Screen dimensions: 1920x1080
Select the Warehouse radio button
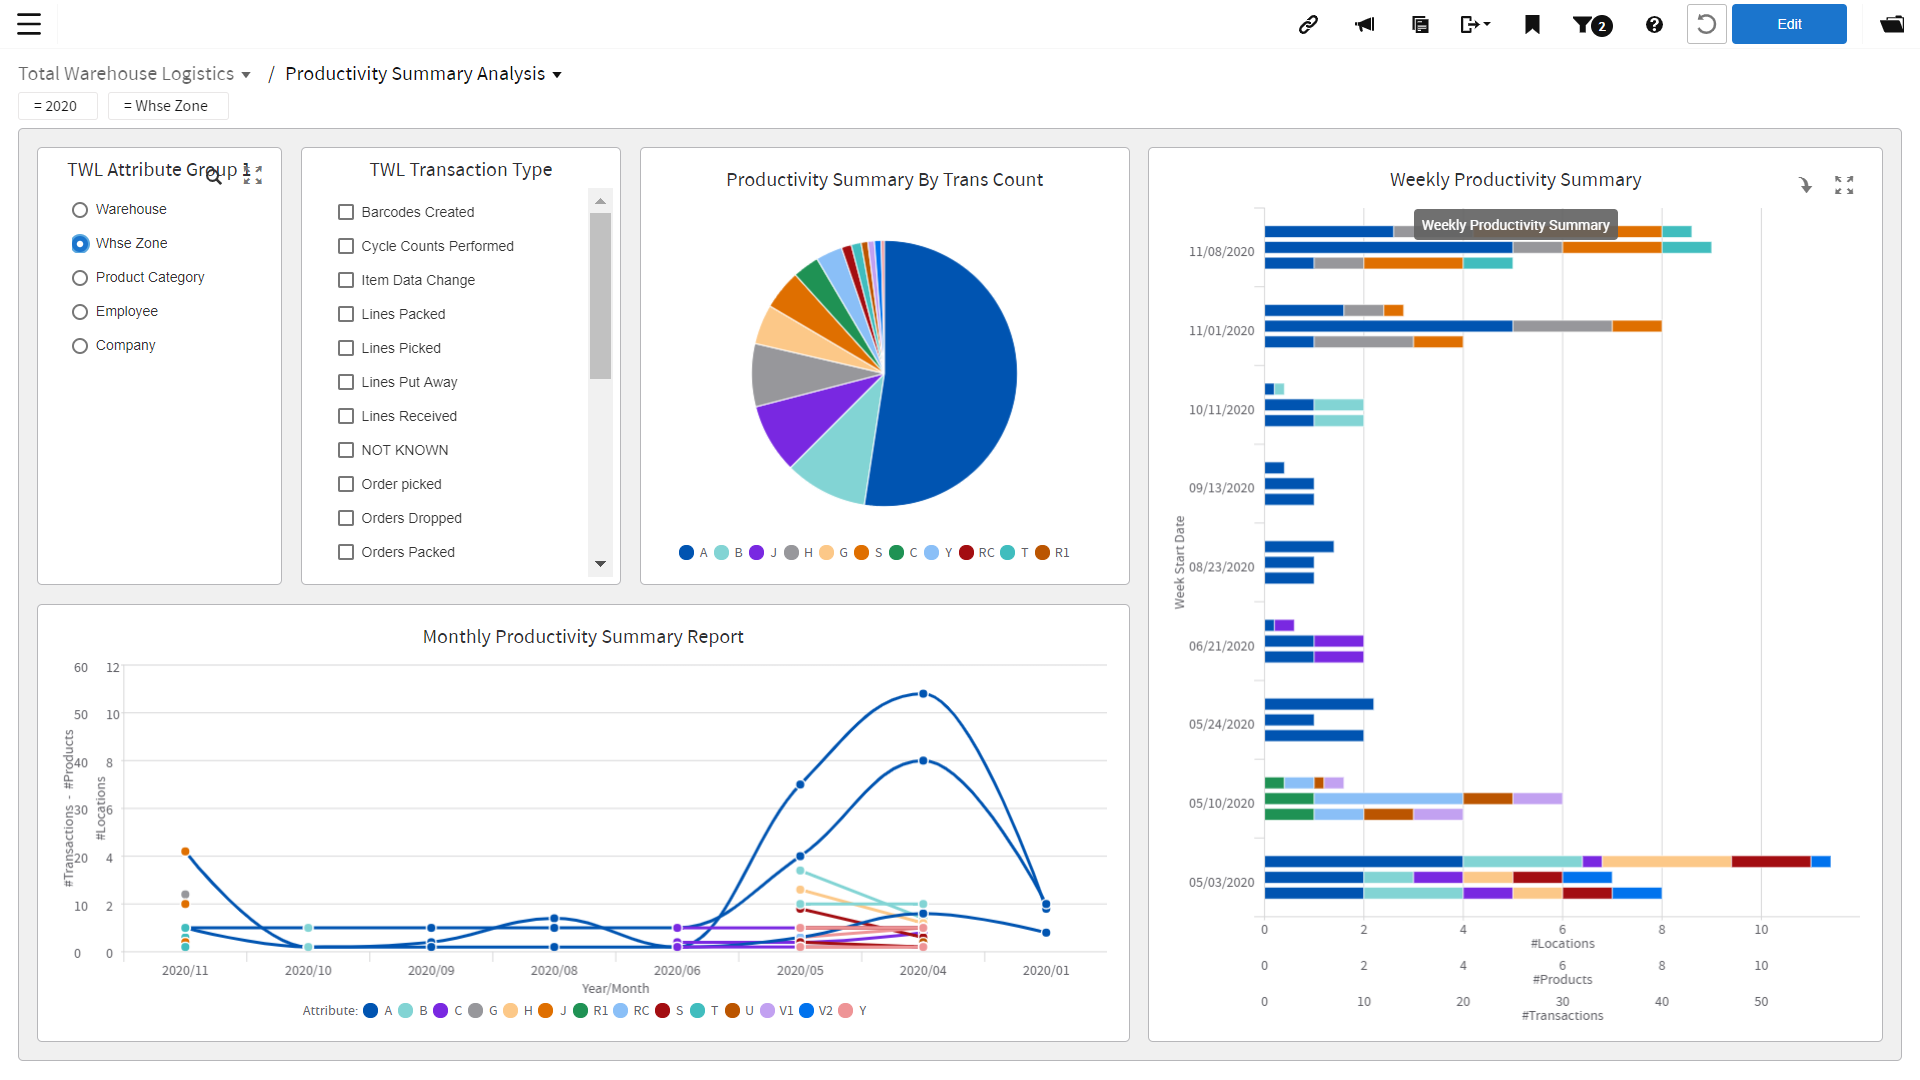tap(80, 209)
